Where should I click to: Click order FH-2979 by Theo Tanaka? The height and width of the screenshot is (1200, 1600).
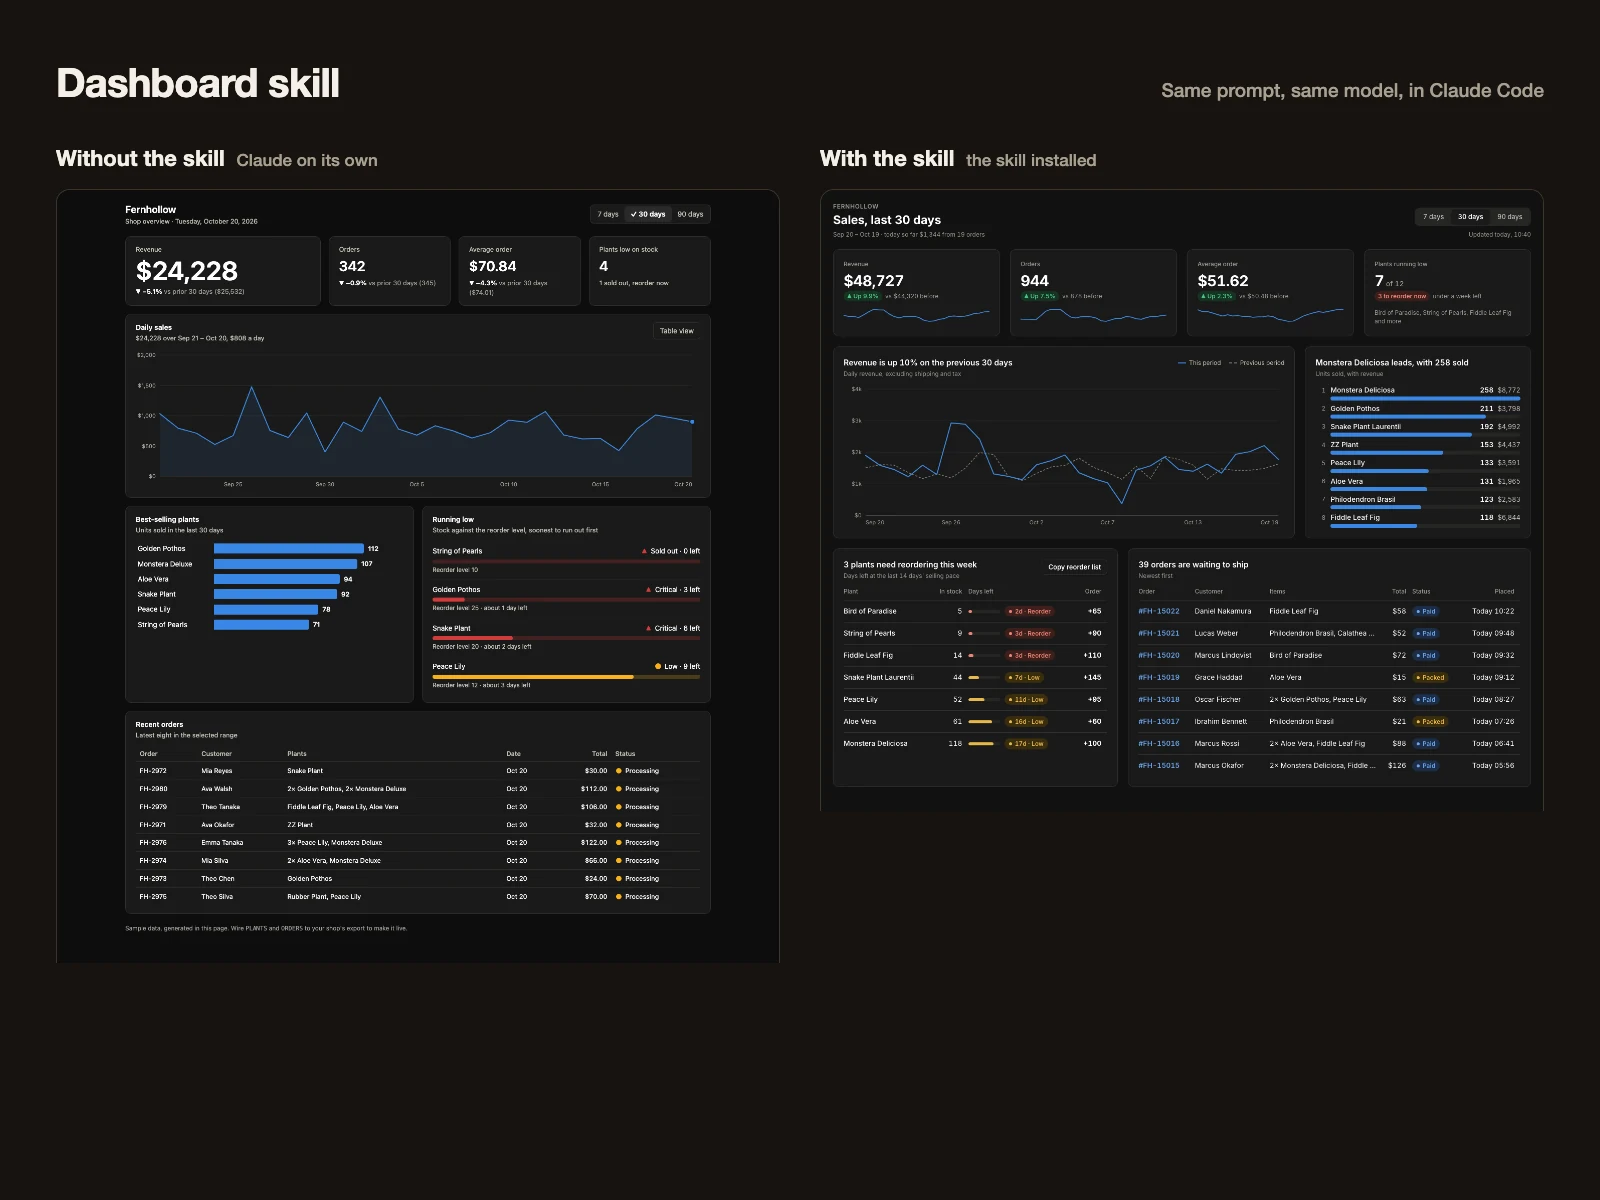click(x=153, y=807)
